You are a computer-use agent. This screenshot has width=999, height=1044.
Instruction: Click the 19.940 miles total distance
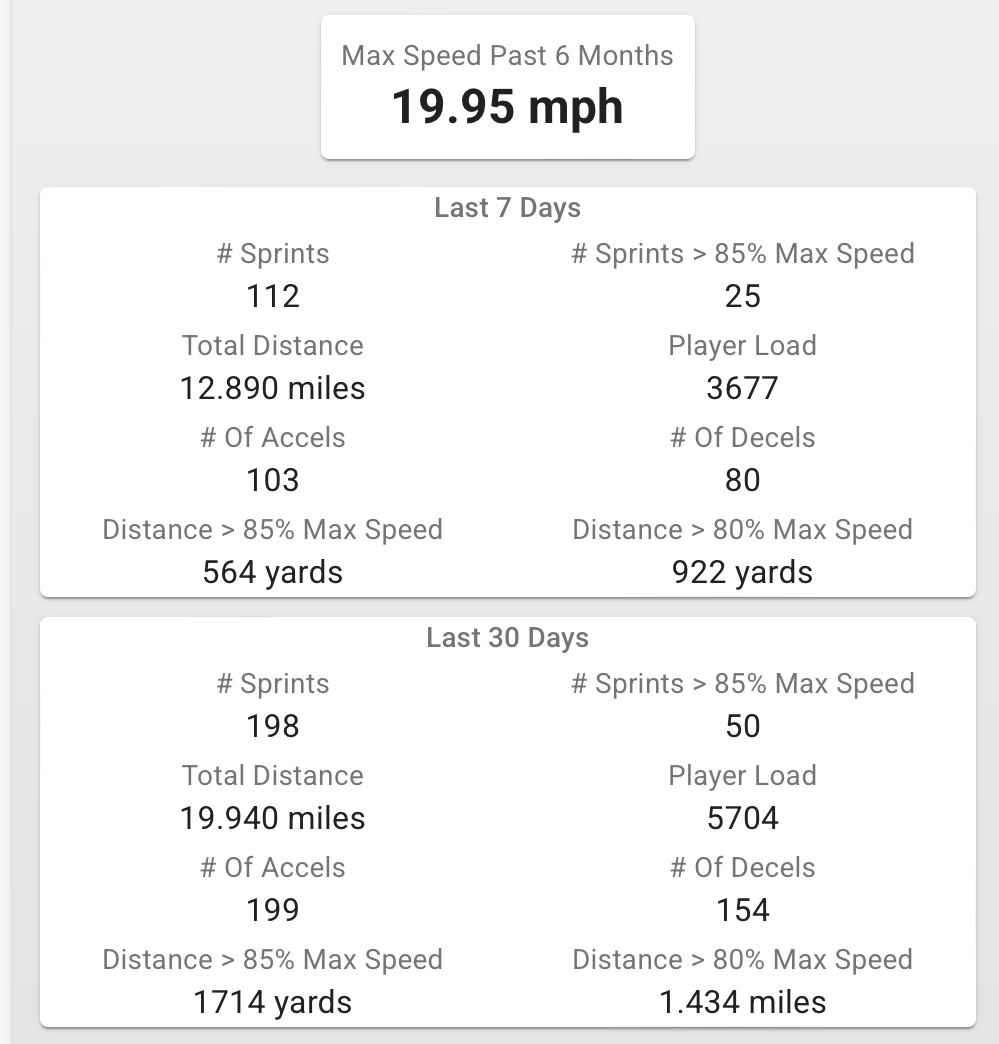(x=273, y=818)
